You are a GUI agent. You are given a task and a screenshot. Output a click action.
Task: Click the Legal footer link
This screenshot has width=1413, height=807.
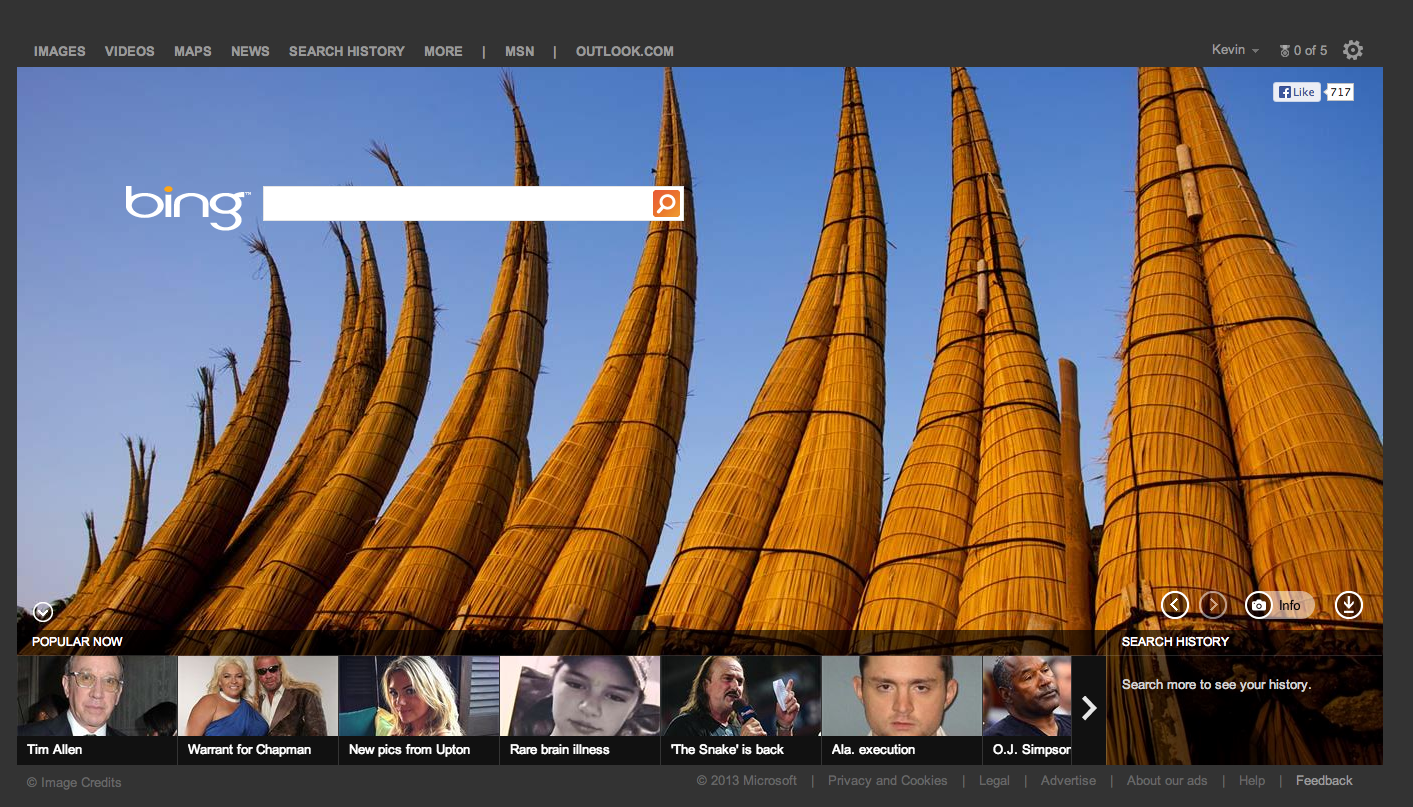[994, 780]
